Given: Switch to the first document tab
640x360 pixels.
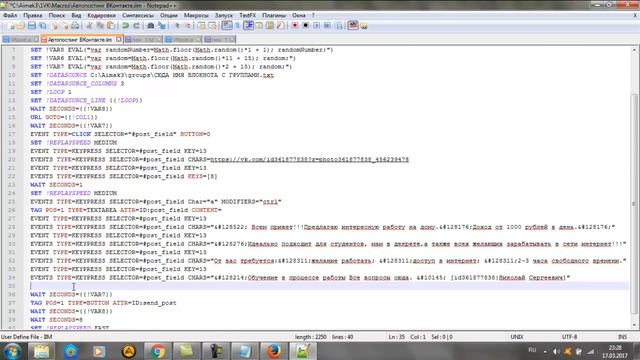Looking at the screenshot, I should tap(21, 40).
